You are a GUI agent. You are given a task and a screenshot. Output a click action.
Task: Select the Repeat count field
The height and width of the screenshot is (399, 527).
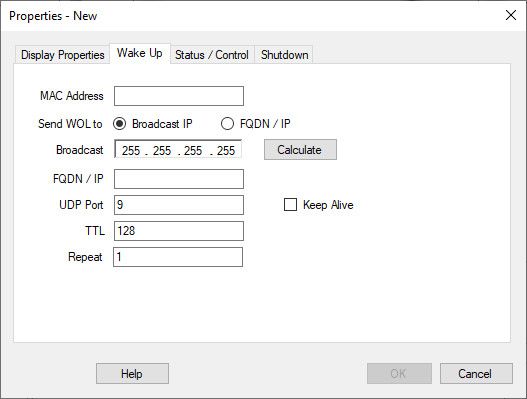pos(178,257)
